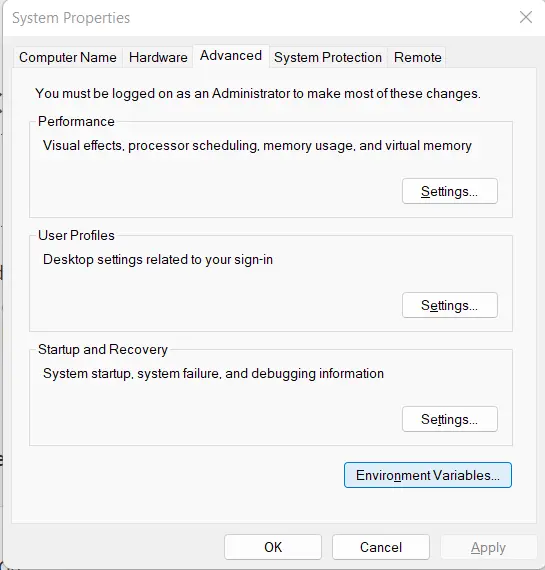Open the Hardware tab
The width and height of the screenshot is (545, 570).
point(158,57)
